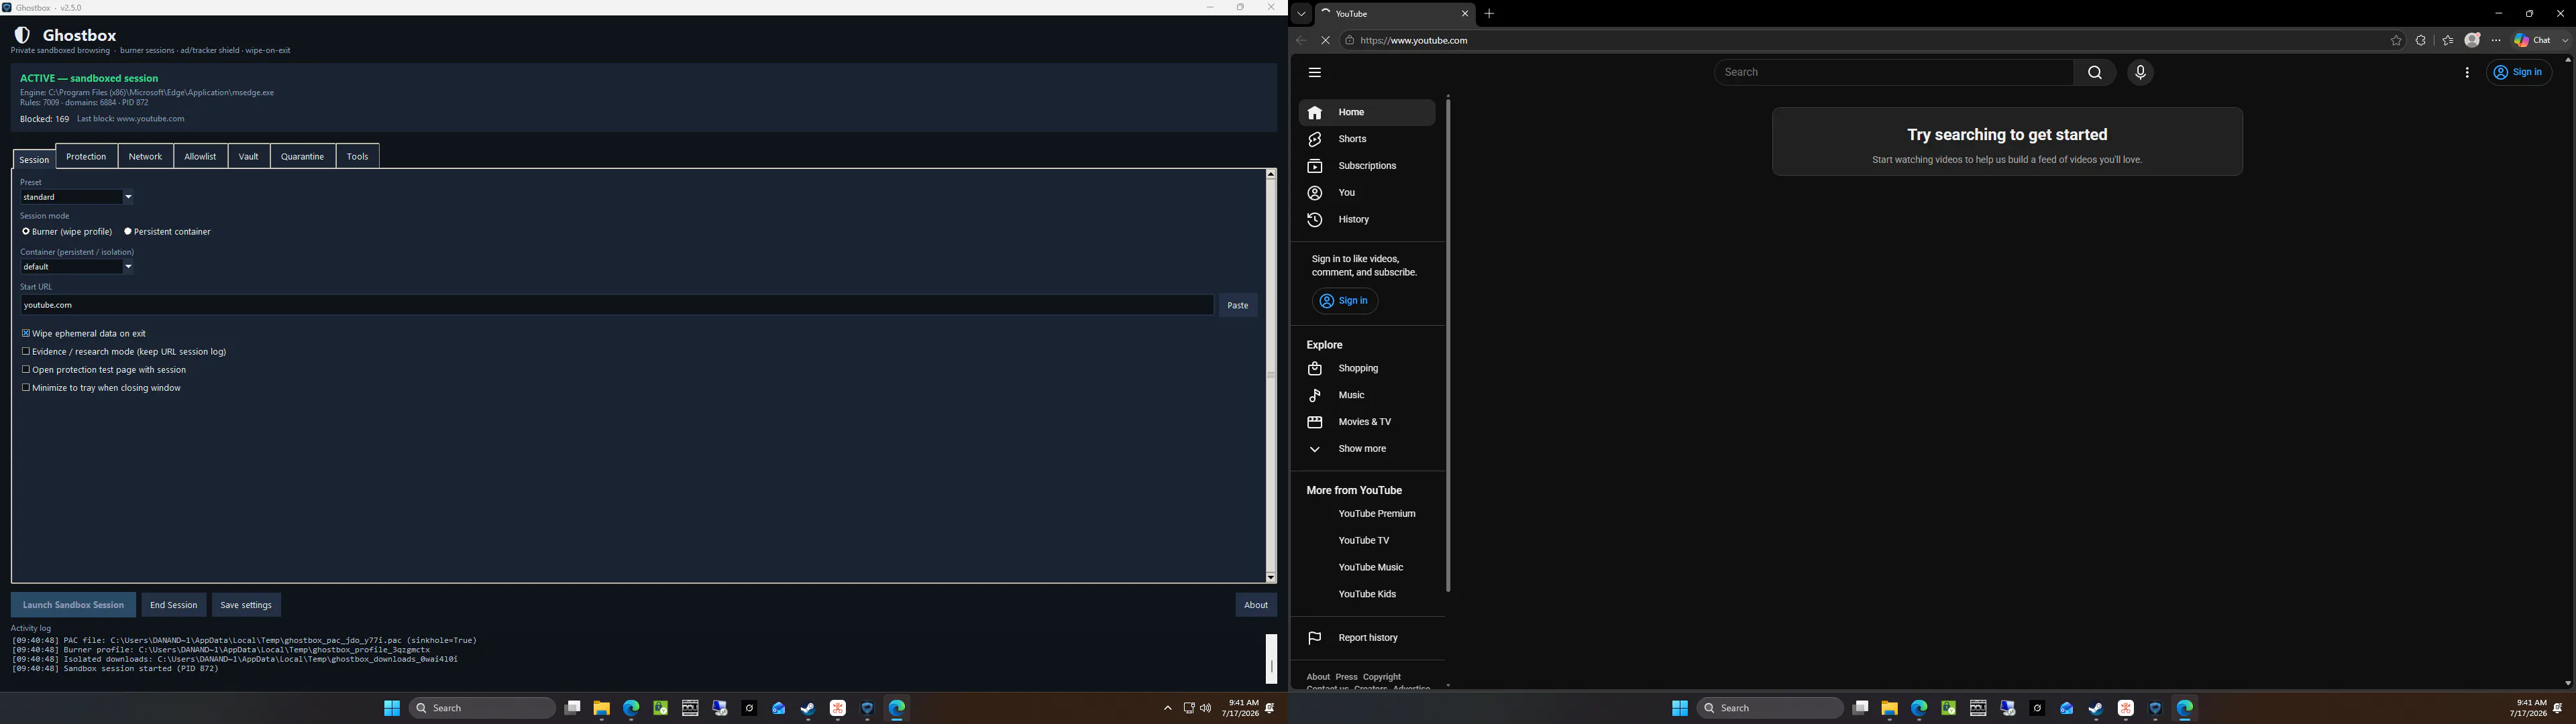Screen dimensions: 2576x724
Task: Start YouTube voice search with microphone
Action: pyautogui.click(x=2140, y=72)
